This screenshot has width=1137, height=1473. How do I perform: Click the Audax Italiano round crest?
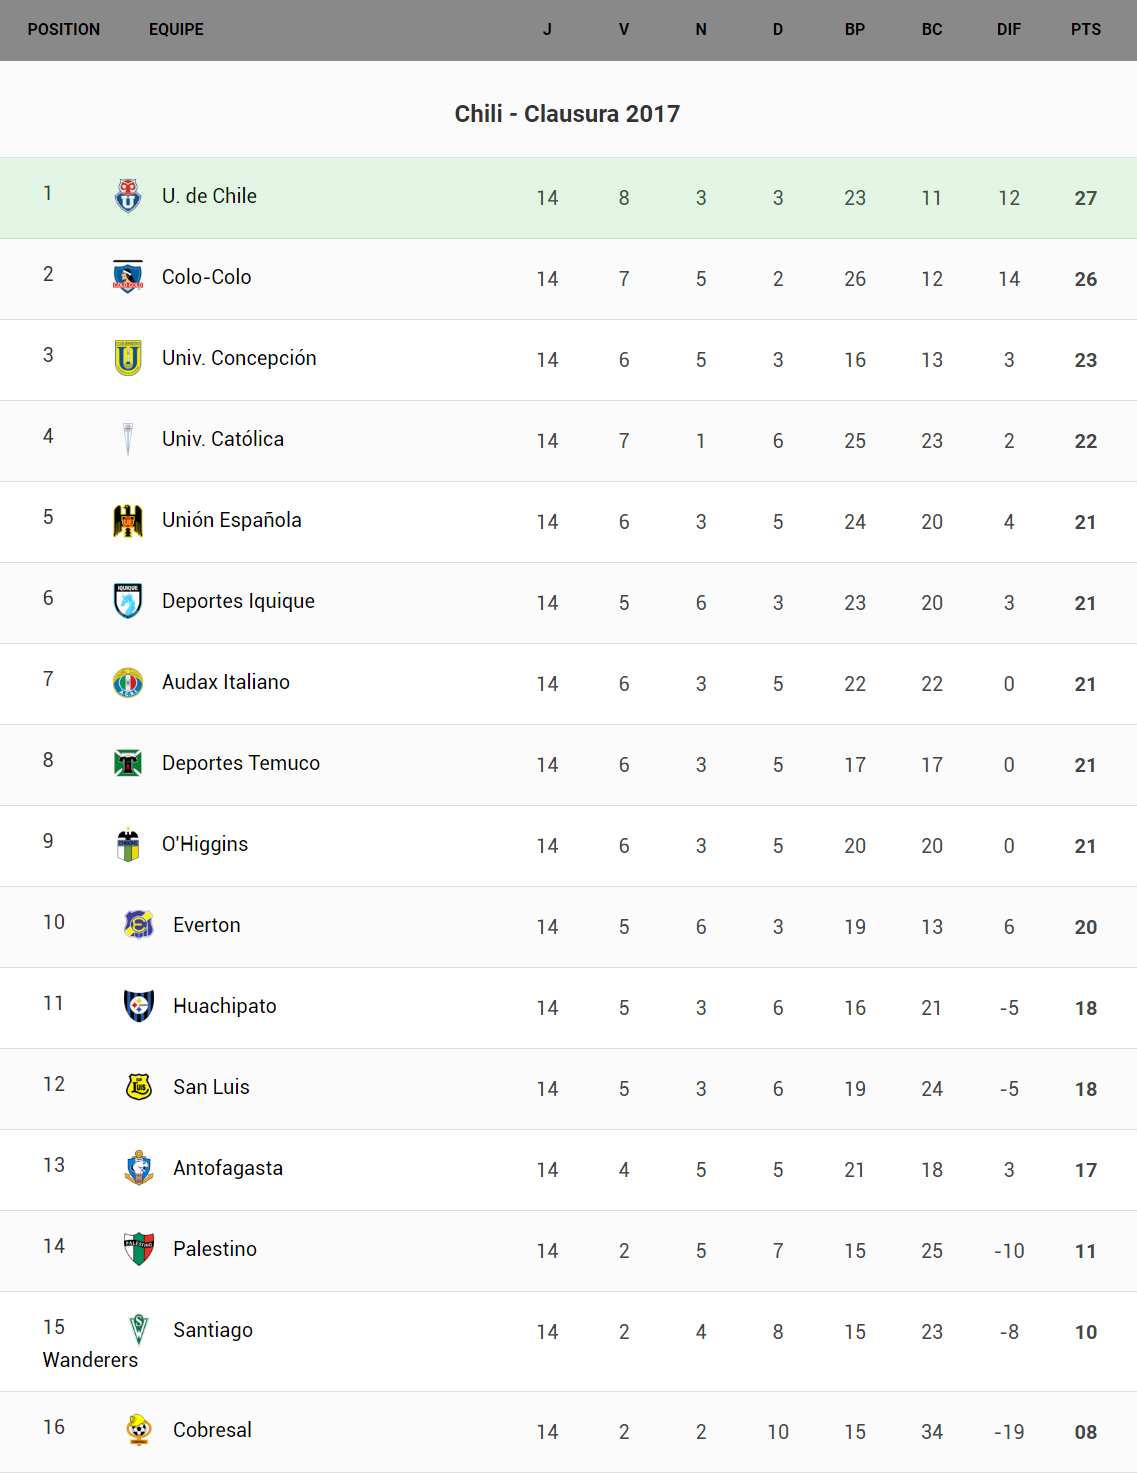pyautogui.click(x=128, y=682)
